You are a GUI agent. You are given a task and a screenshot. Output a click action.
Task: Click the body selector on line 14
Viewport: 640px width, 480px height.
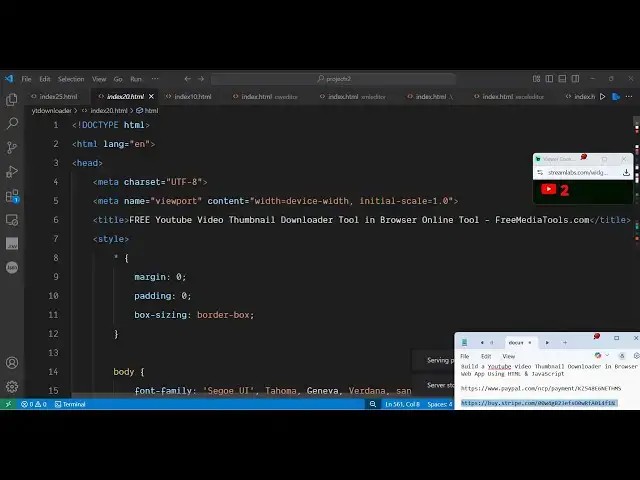tap(124, 372)
